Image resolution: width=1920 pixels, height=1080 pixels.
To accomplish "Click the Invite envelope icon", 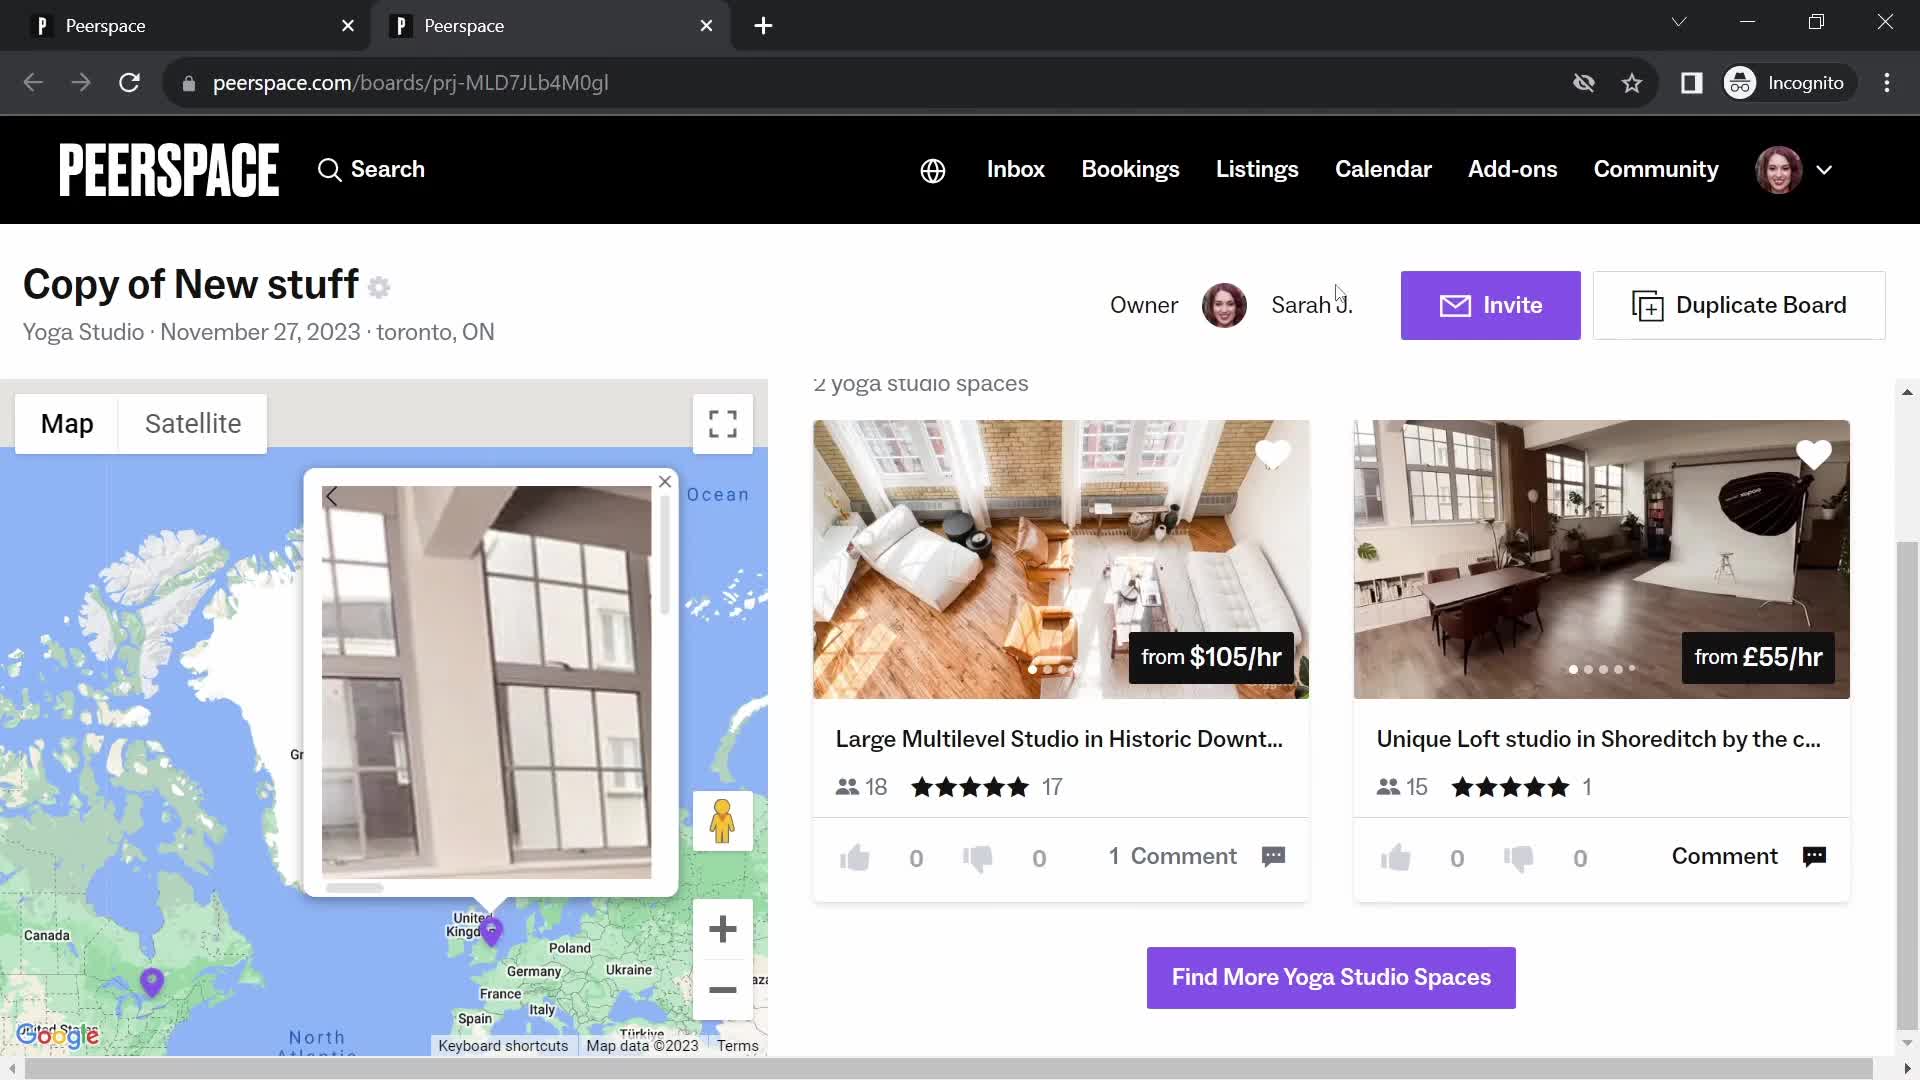I will point(1453,305).
